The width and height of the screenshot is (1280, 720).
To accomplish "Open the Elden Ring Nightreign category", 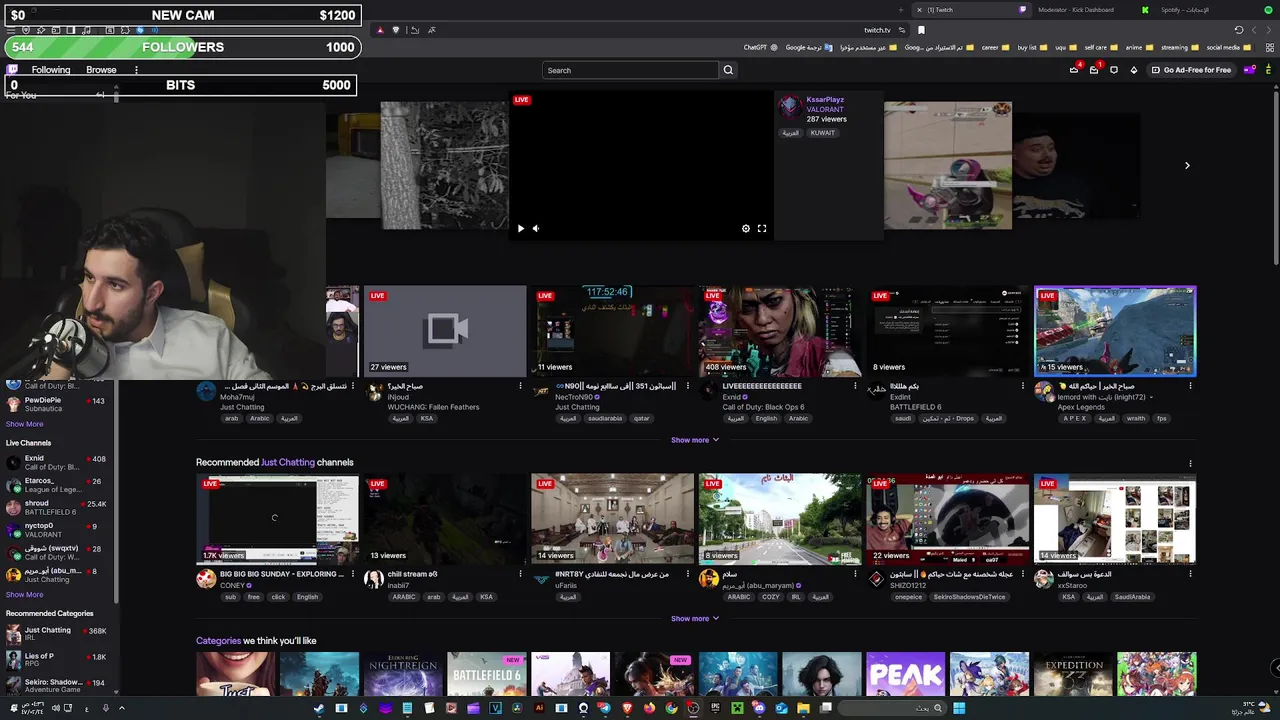I will pos(403,674).
